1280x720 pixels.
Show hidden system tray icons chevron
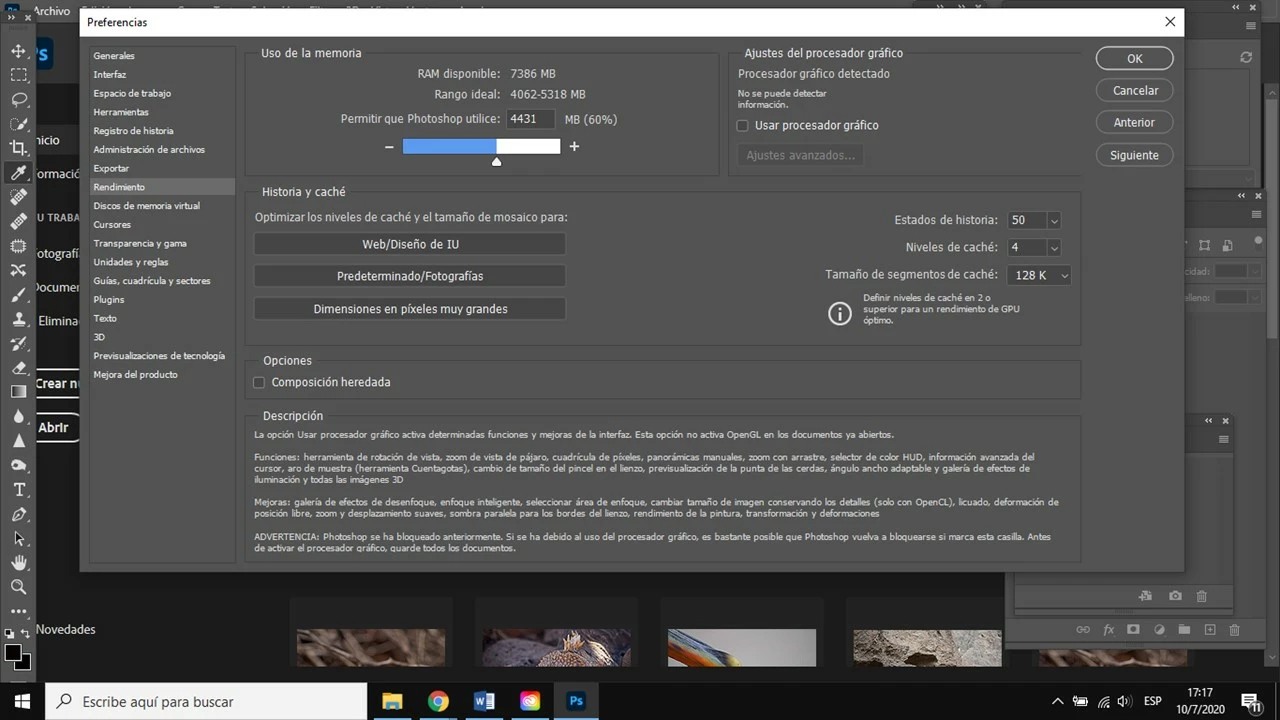[1057, 702]
